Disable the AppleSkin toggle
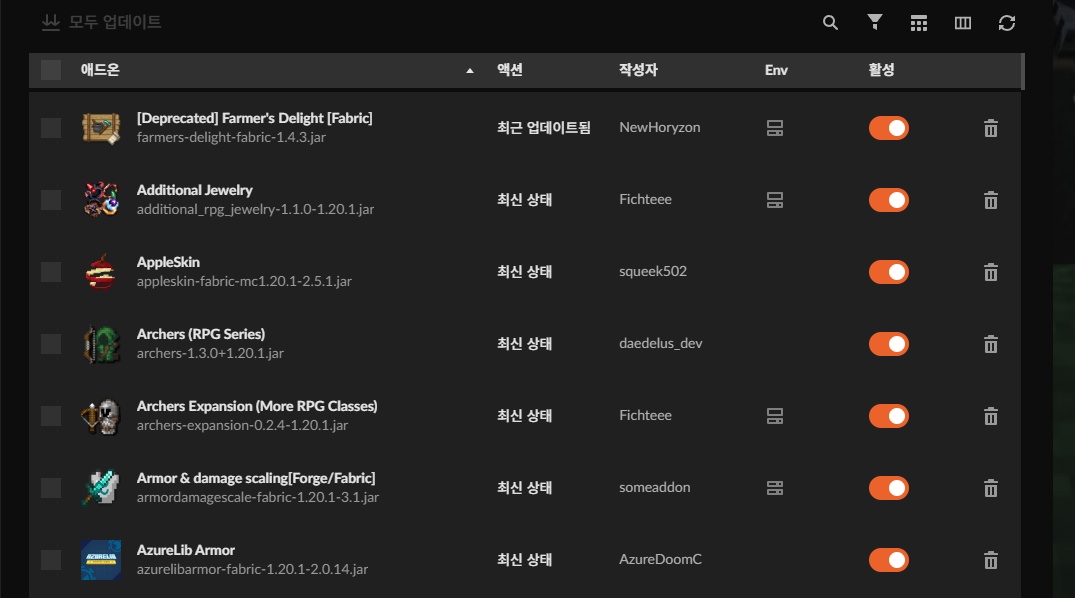Screen dimensions: 1075x598 coord(889,272)
